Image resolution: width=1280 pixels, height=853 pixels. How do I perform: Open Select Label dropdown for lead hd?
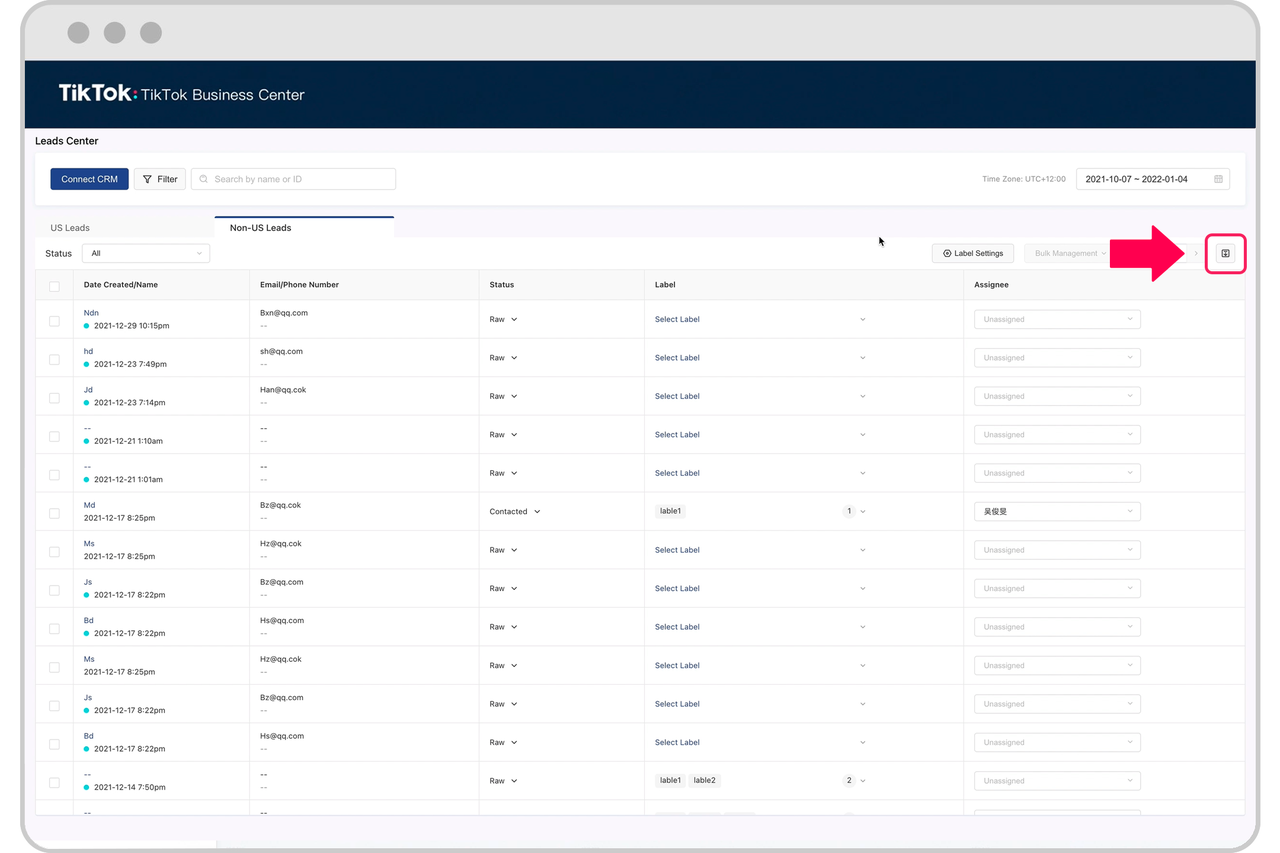coord(760,358)
